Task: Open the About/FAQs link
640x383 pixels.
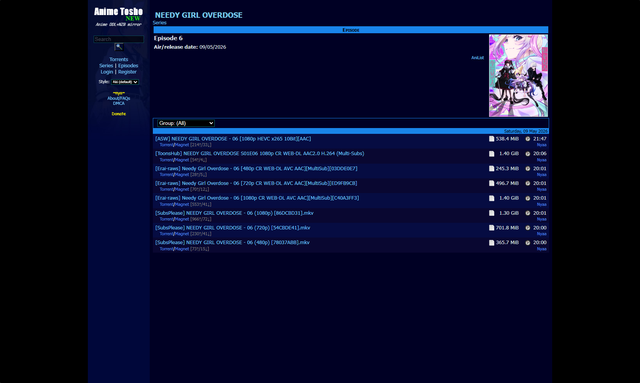Action: coord(118,98)
